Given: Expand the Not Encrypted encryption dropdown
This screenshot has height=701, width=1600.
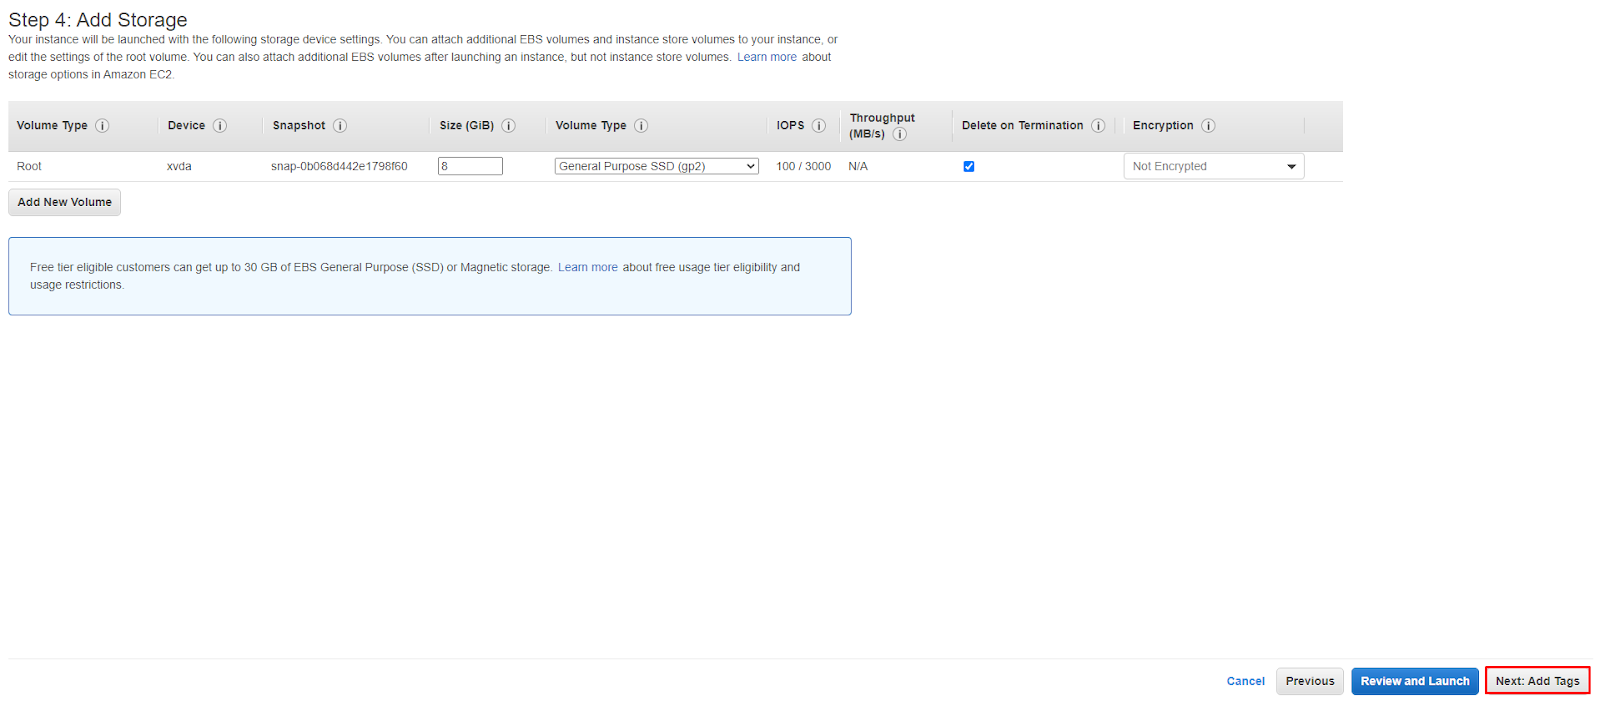Looking at the screenshot, I should tap(1214, 166).
